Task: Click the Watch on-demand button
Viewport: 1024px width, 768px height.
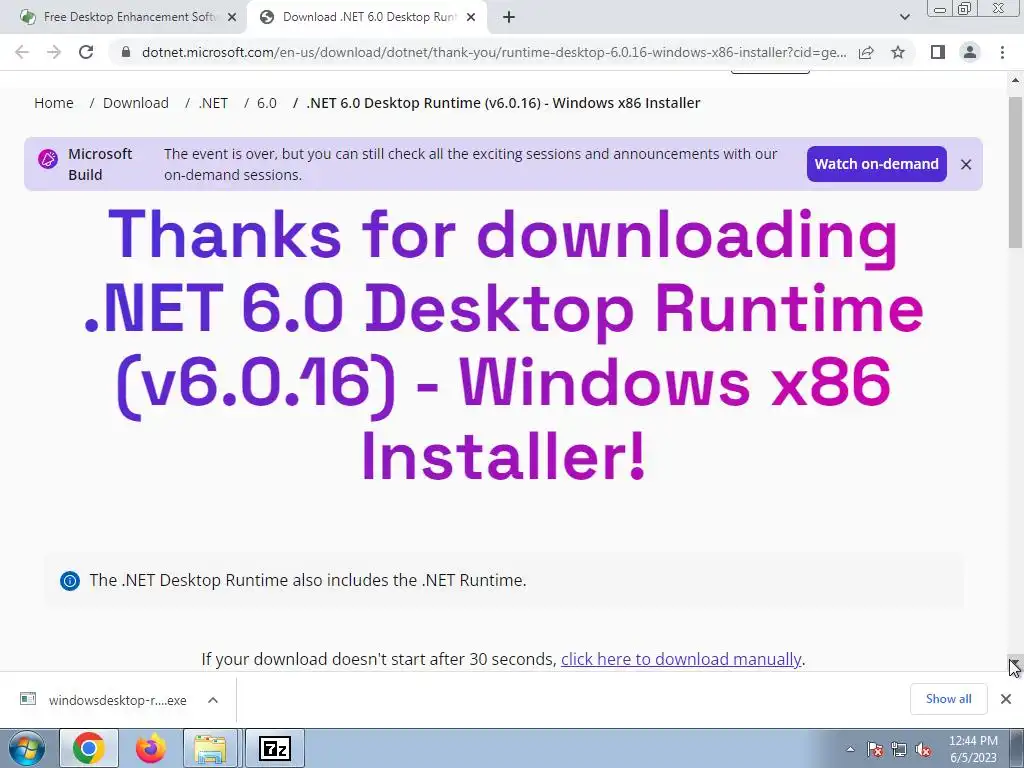Action: (876, 164)
